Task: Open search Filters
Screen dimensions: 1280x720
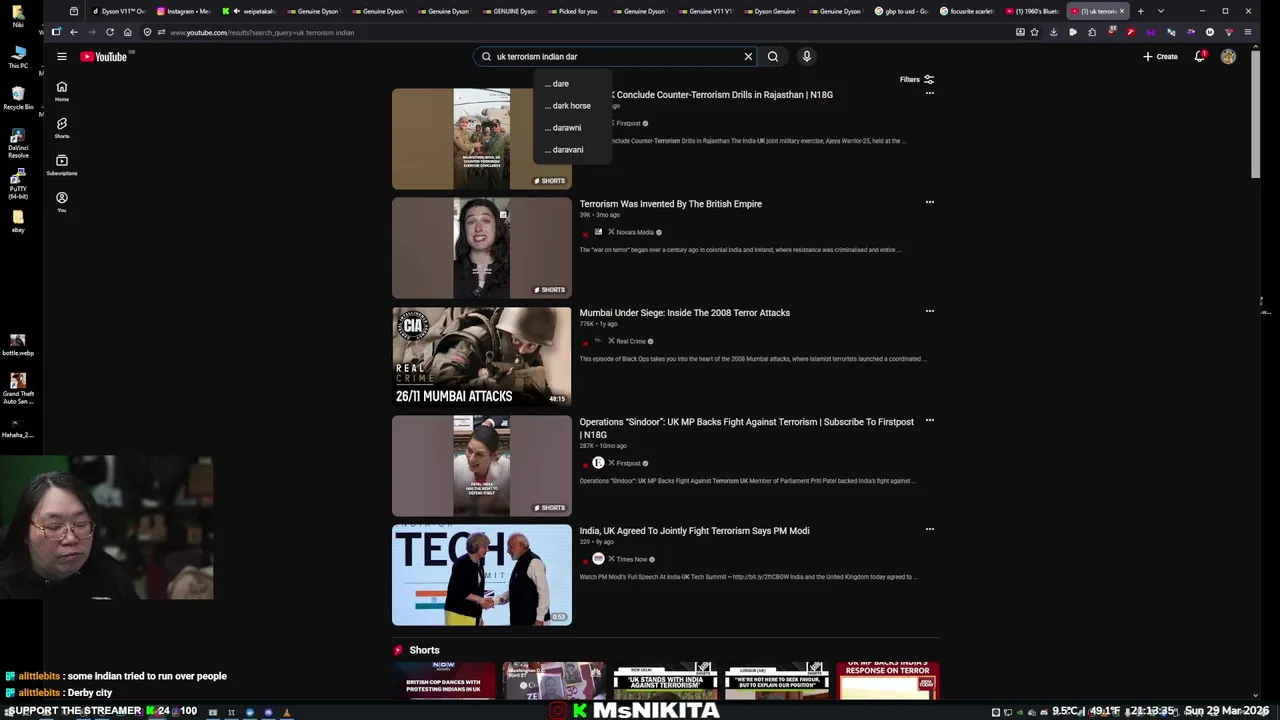Action: (x=917, y=80)
